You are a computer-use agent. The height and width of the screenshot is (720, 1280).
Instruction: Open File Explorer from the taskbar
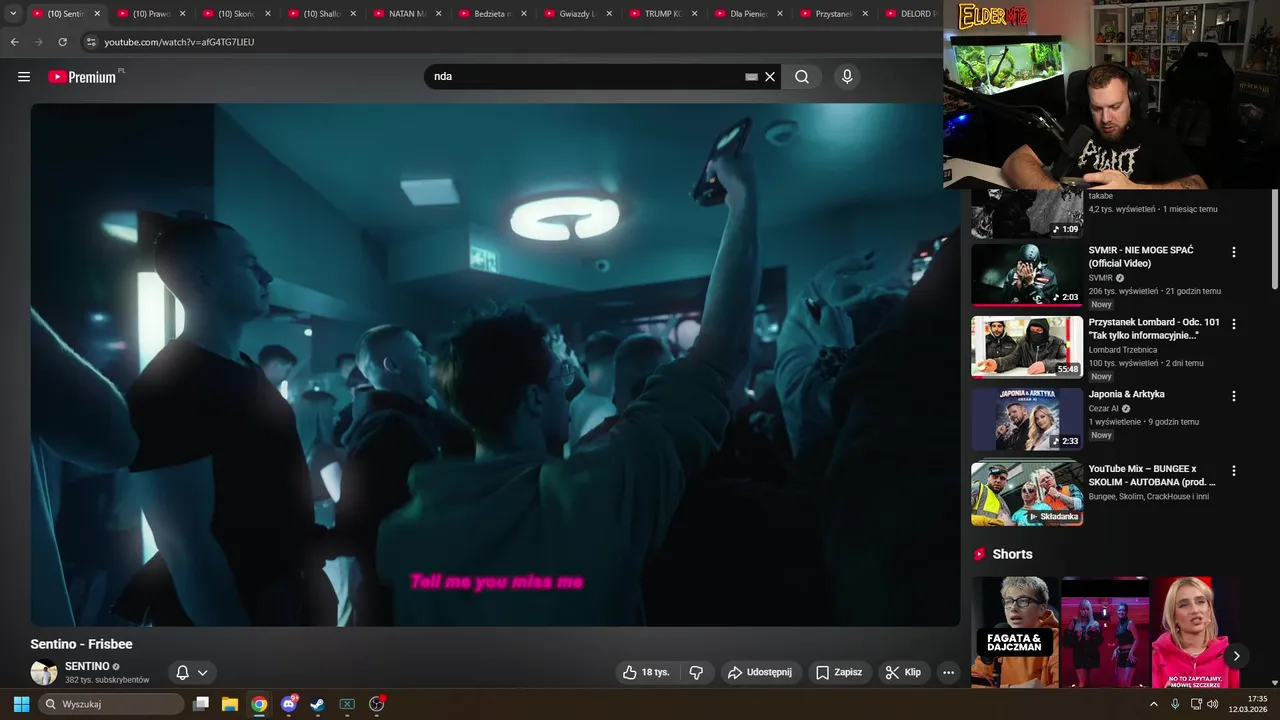[229, 704]
